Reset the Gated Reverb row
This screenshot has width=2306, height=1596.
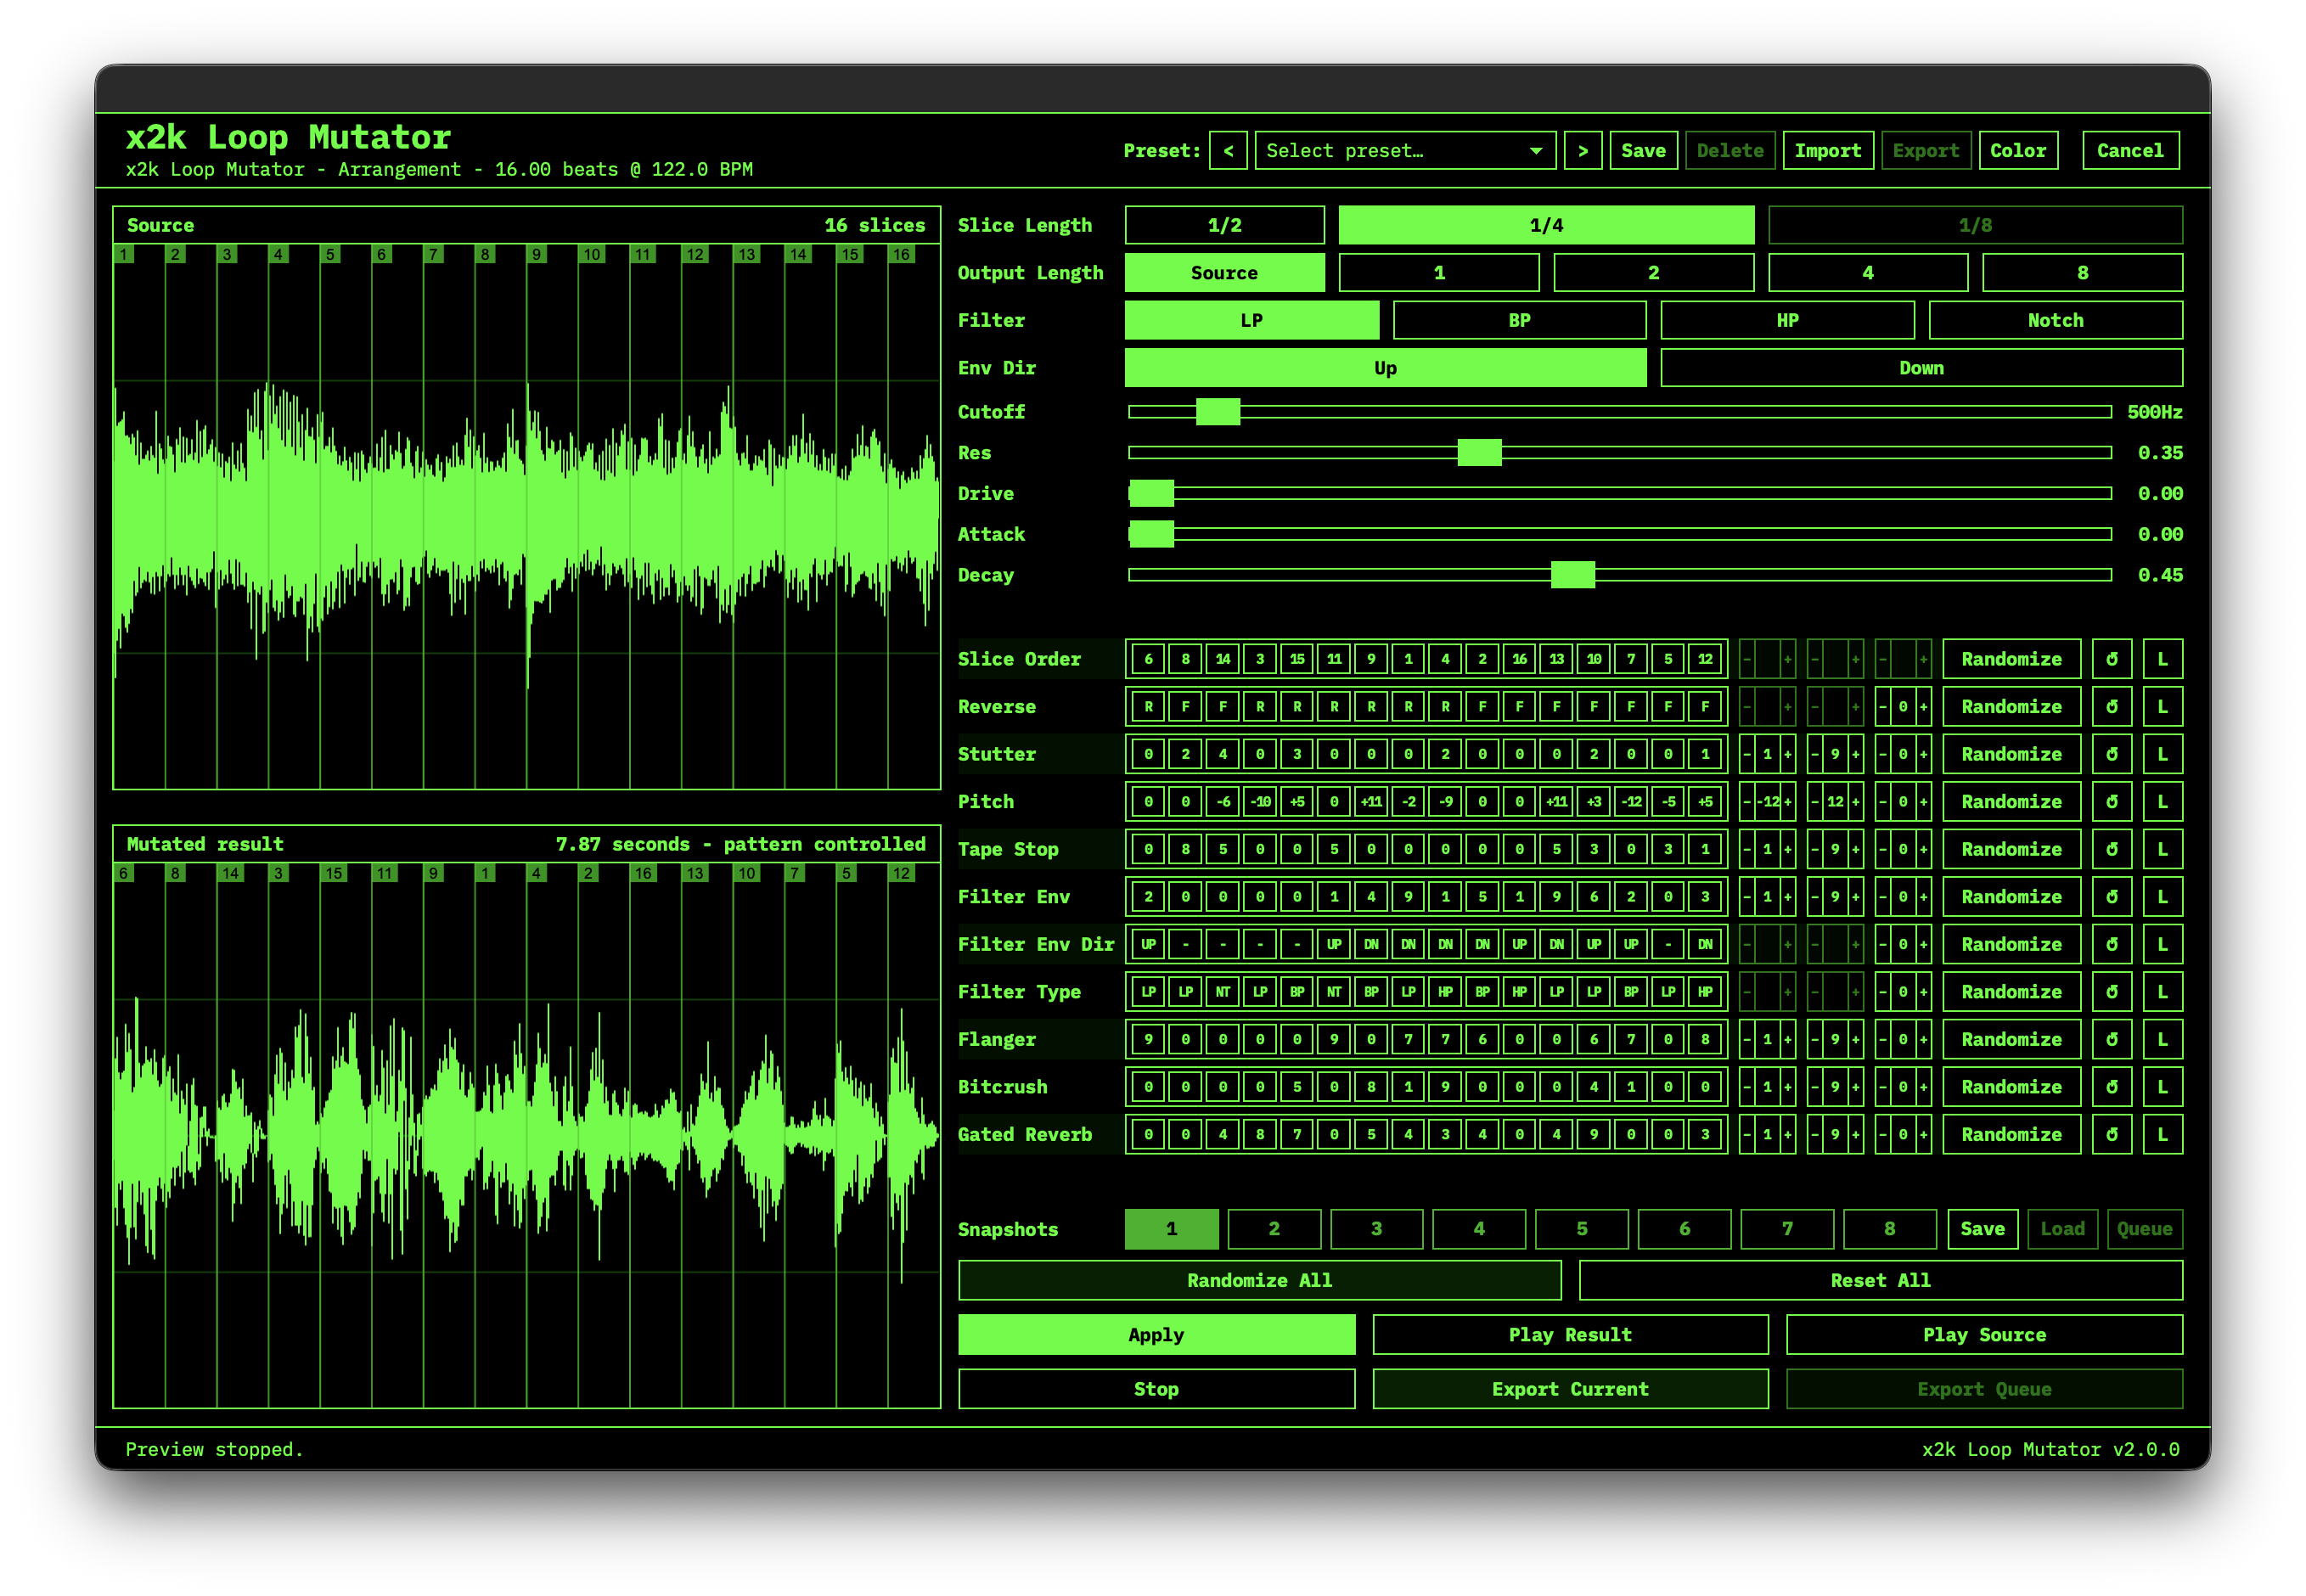[2111, 1134]
